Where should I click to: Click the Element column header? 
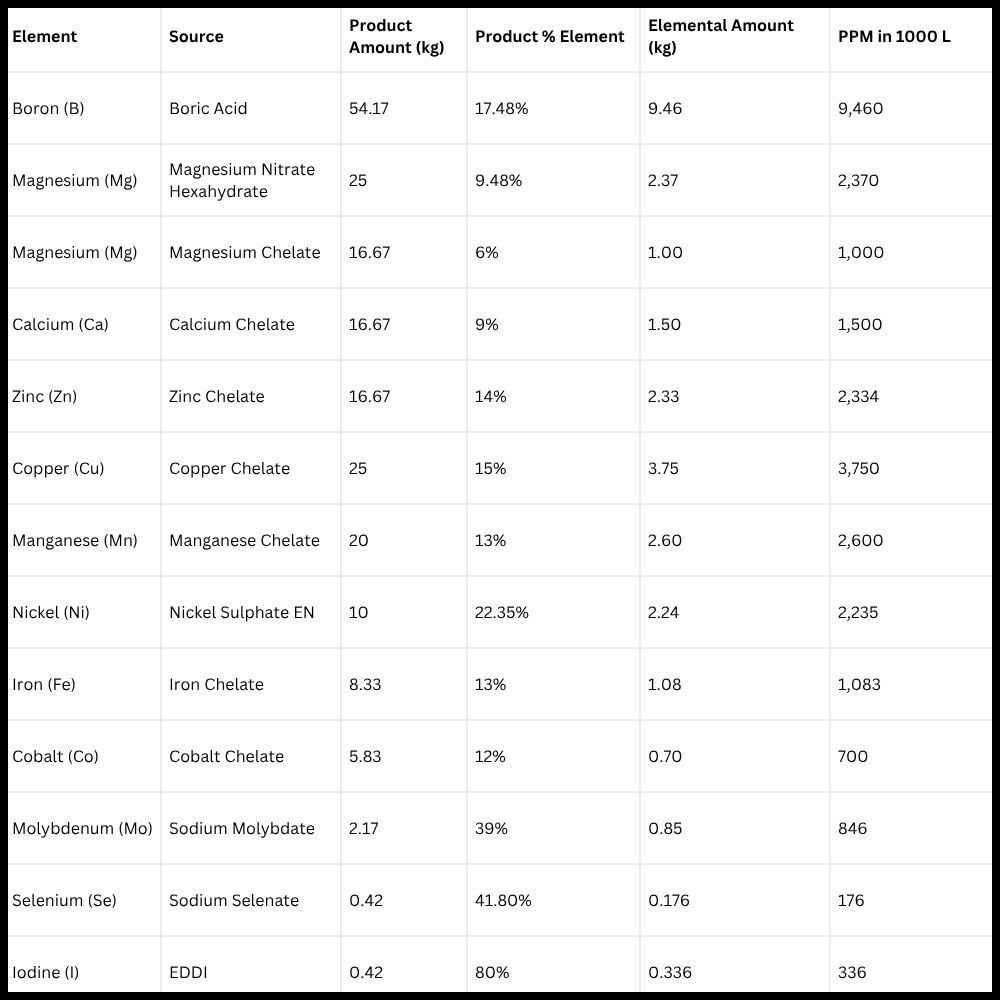[45, 37]
